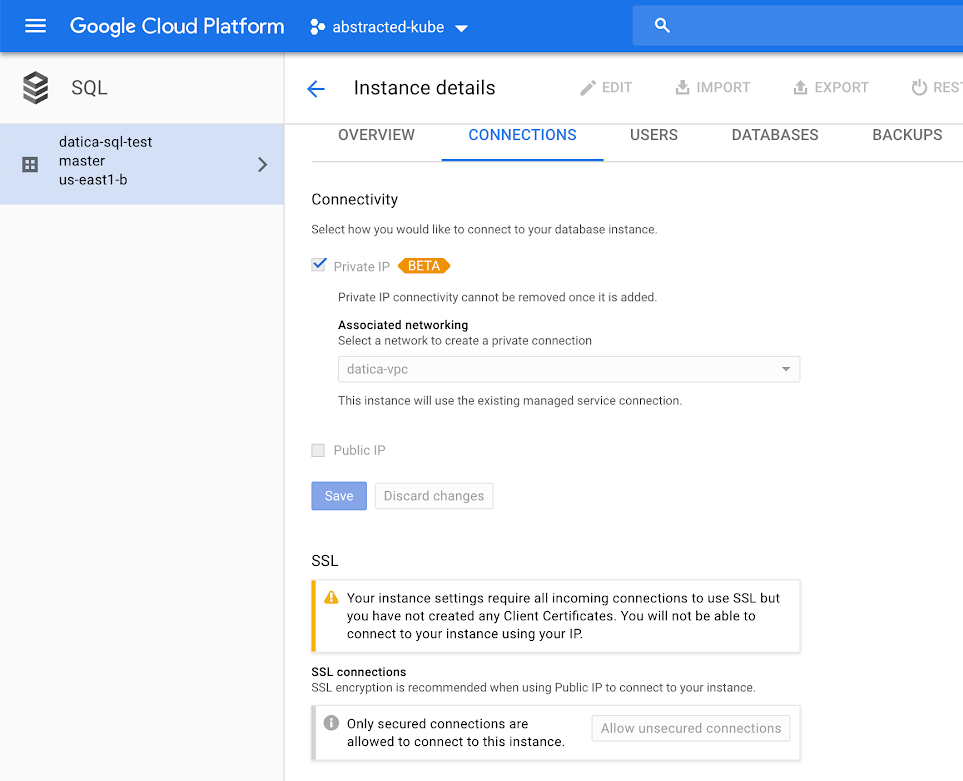Click the us-east1-b zone text
Viewport: 963px width, 781px height.
tap(93, 180)
